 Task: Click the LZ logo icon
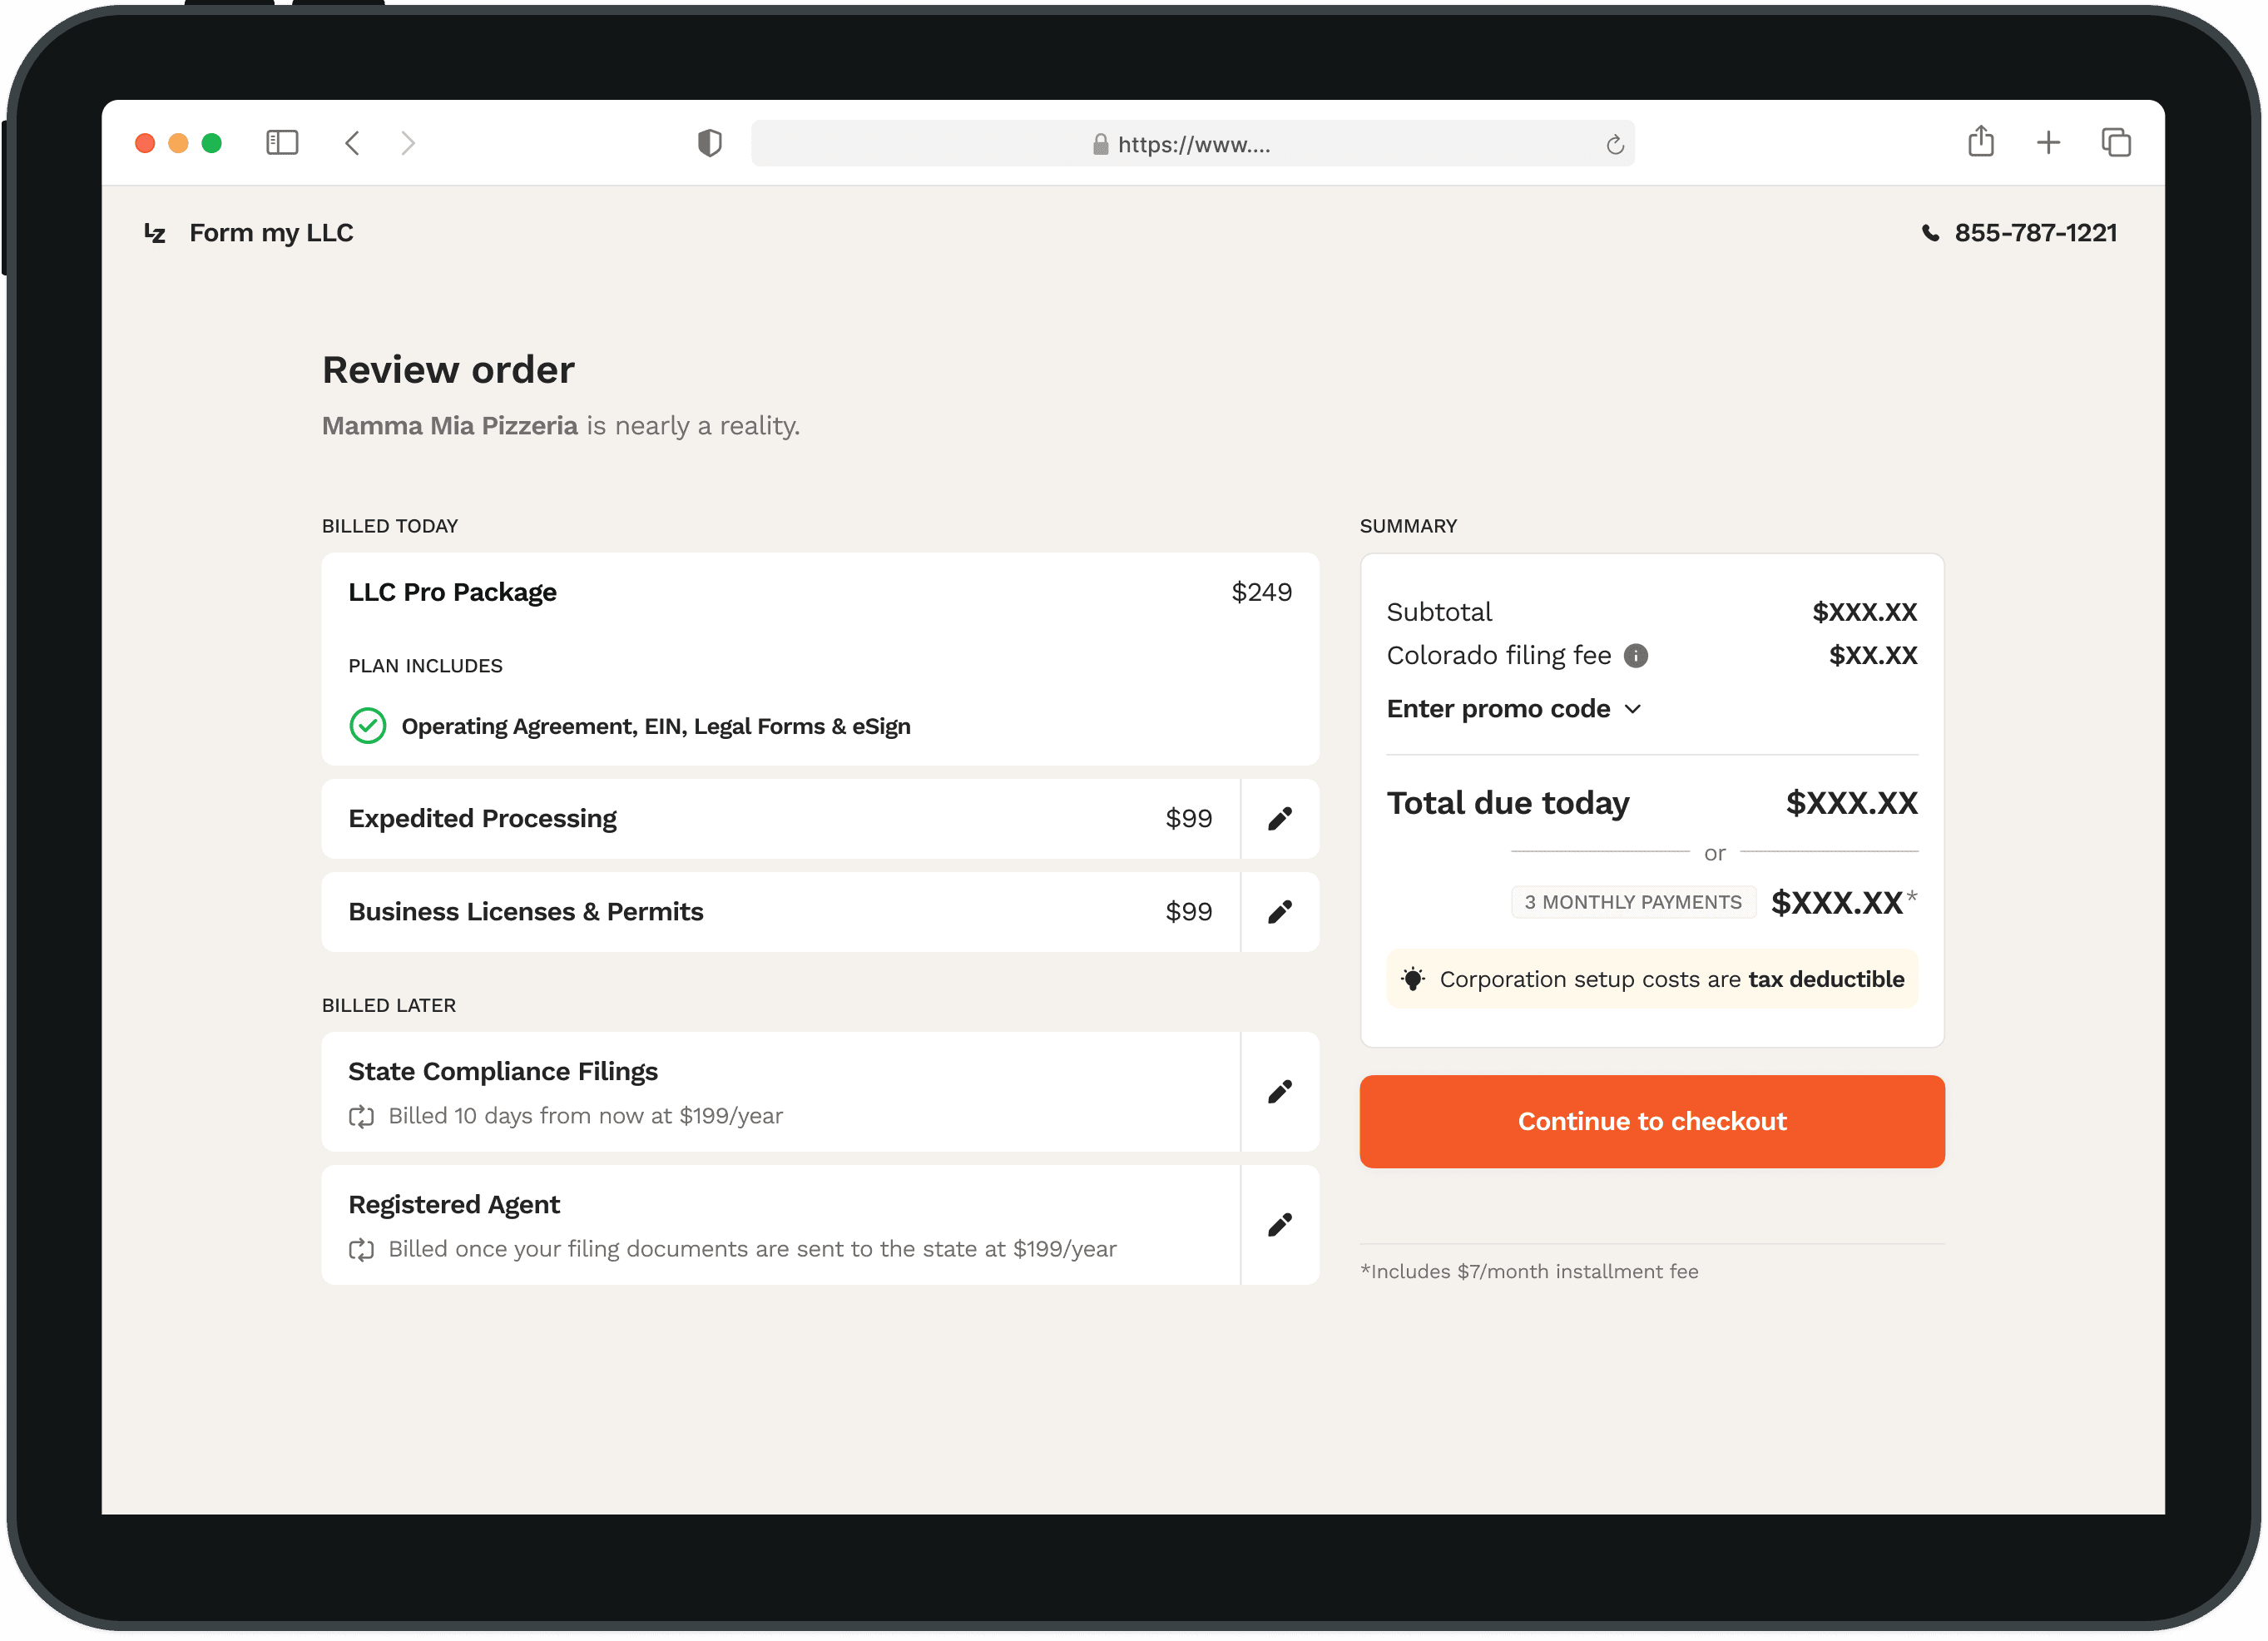coord(155,233)
